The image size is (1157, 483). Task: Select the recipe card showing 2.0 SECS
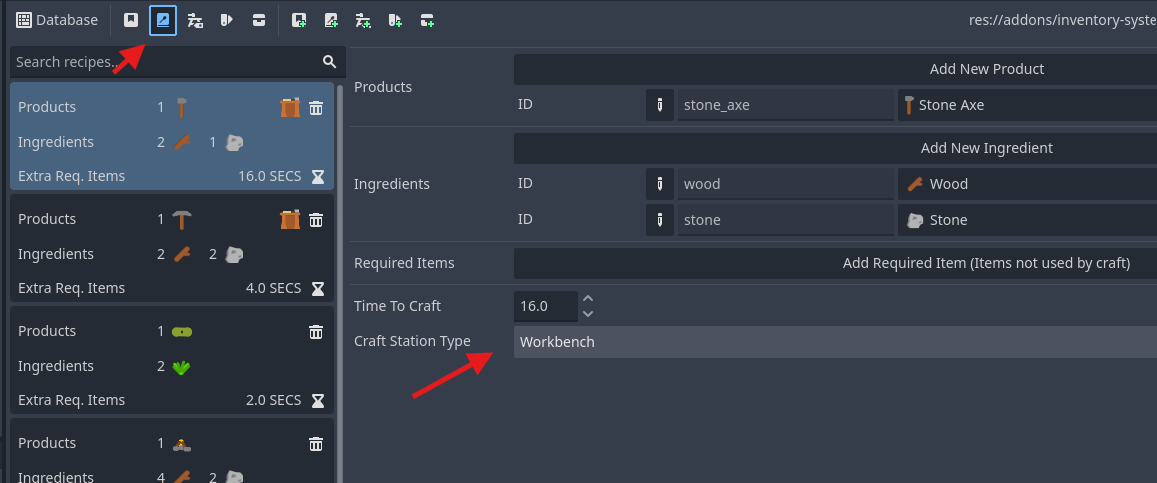tap(172, 360)
